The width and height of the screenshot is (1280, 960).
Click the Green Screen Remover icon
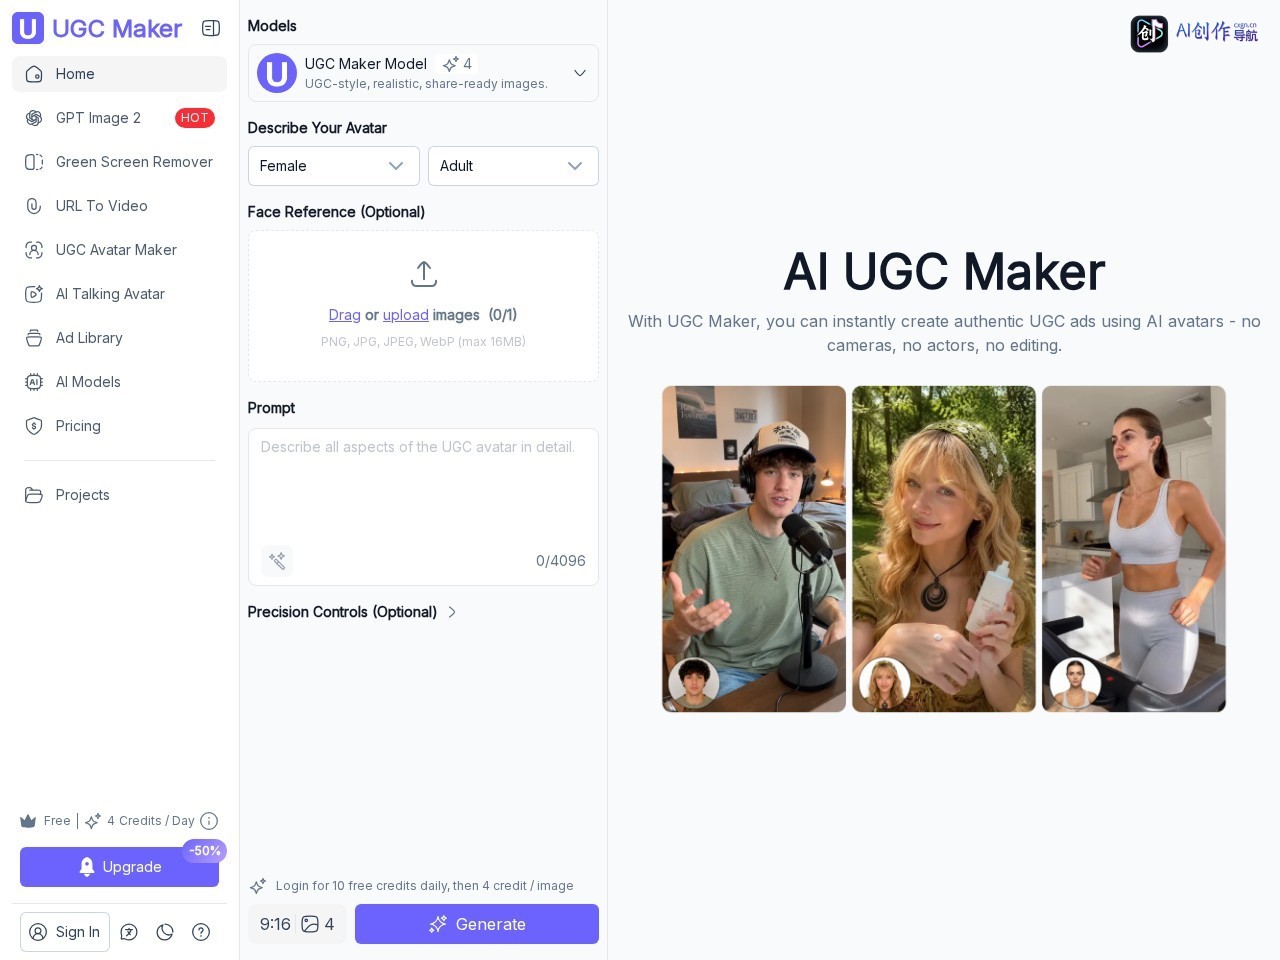34,162
